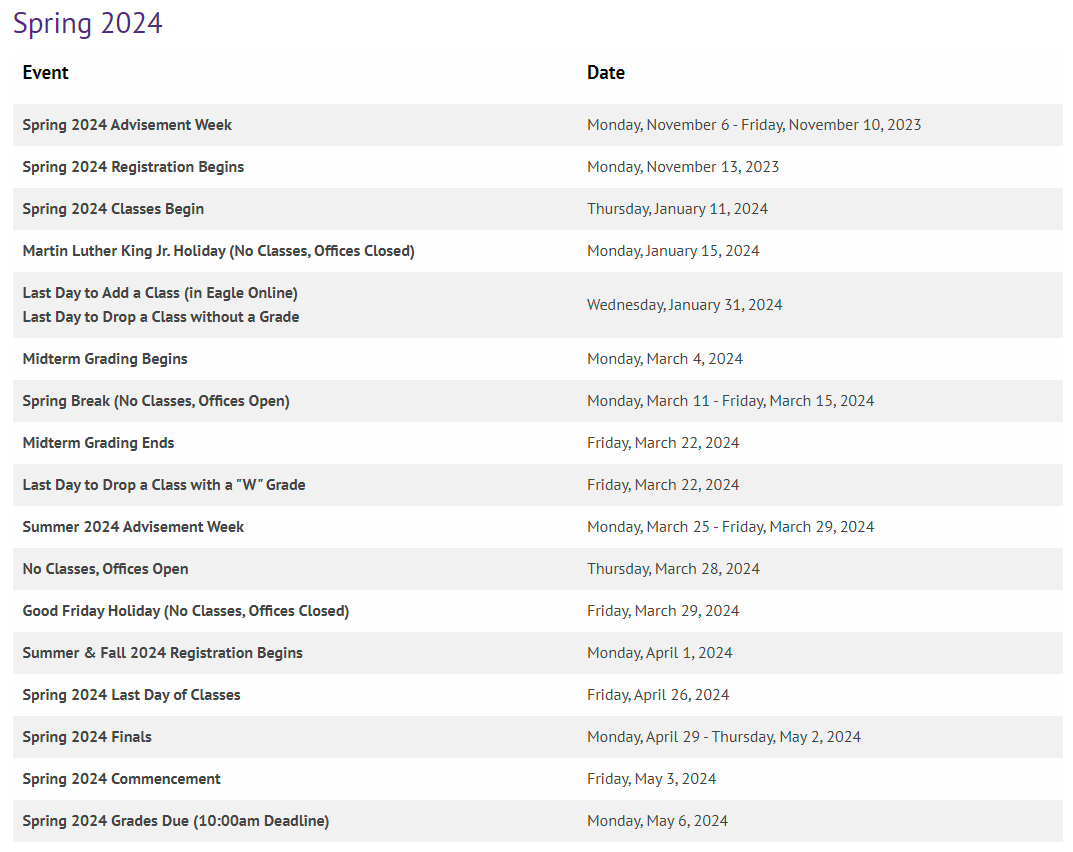
Task: Click the Friday, May 3, 2024 date
Action: click(x=651, y=779)
